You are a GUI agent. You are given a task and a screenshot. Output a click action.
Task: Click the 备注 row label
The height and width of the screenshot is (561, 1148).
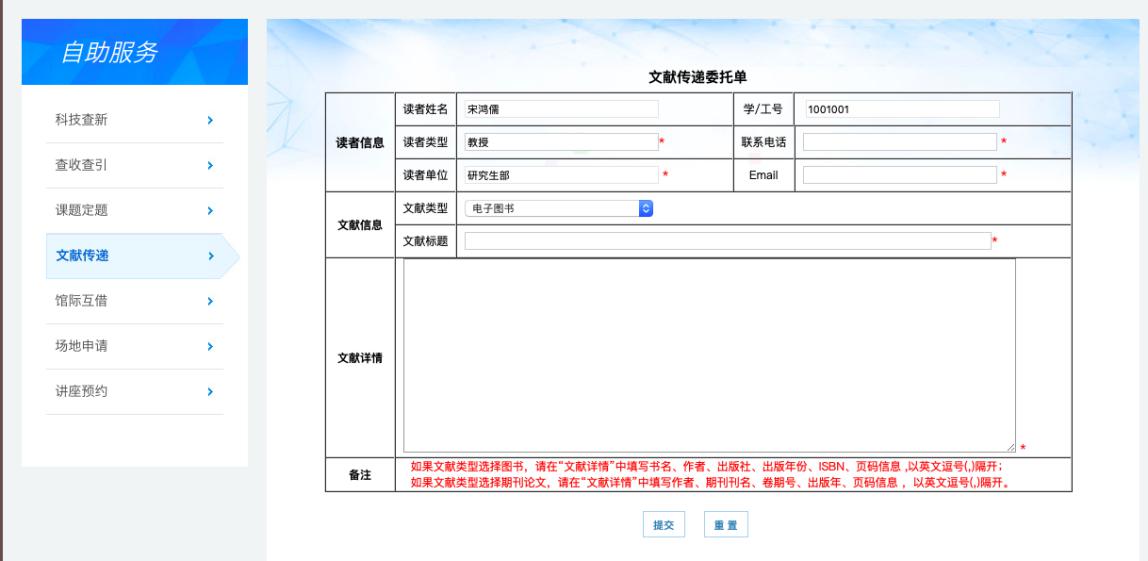[360, 475]
